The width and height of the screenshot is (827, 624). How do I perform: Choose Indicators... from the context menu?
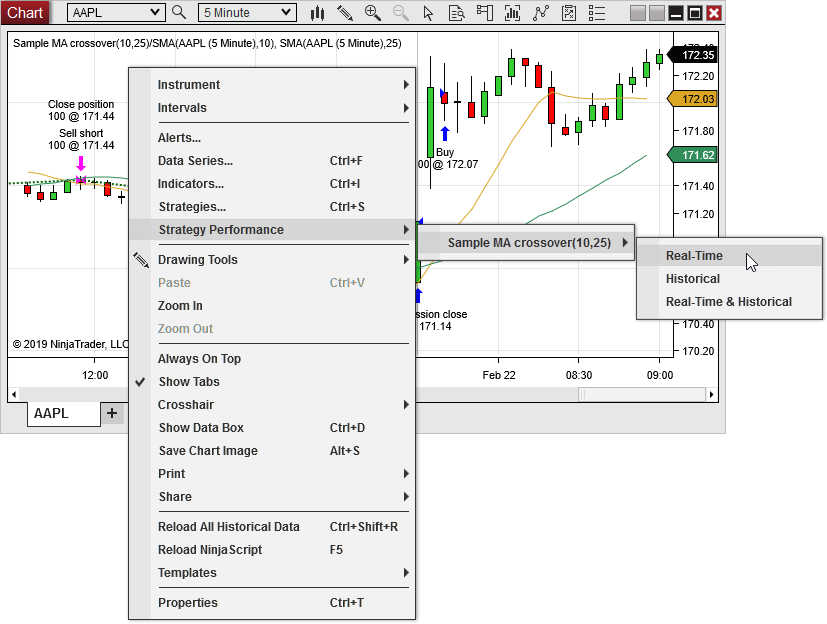(190, 184)
